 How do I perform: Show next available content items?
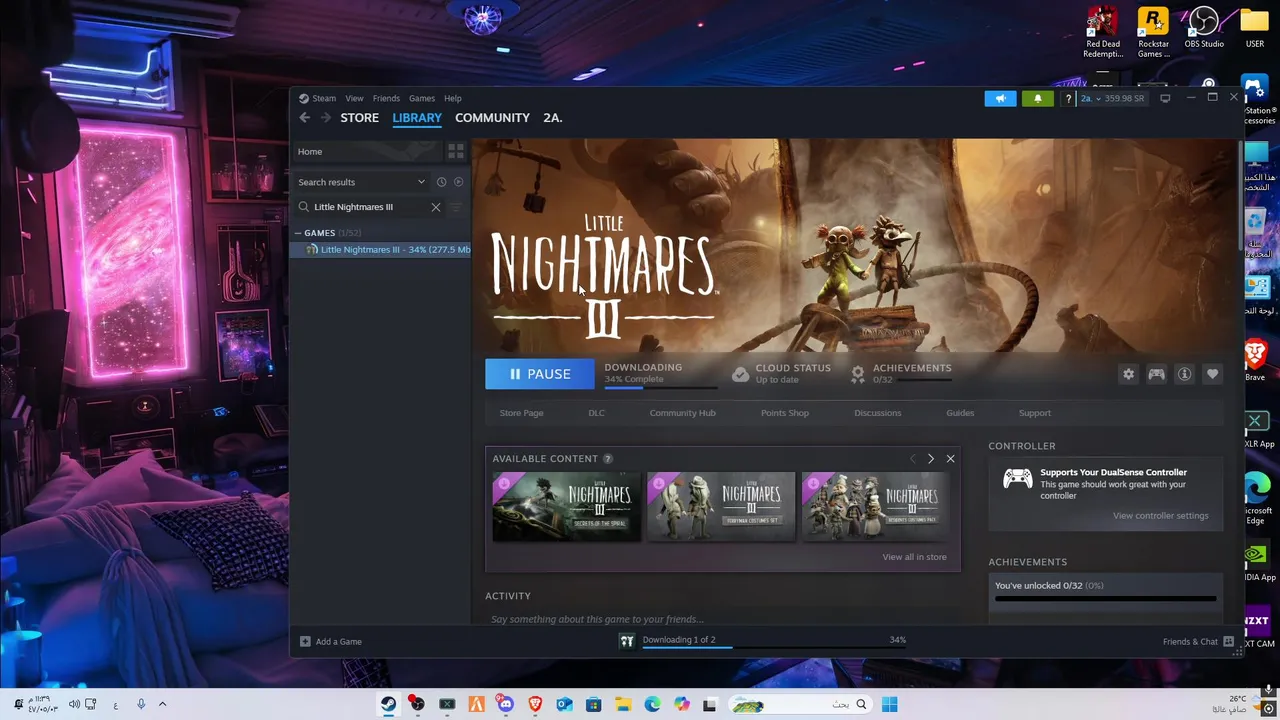[x=930, y=459]
